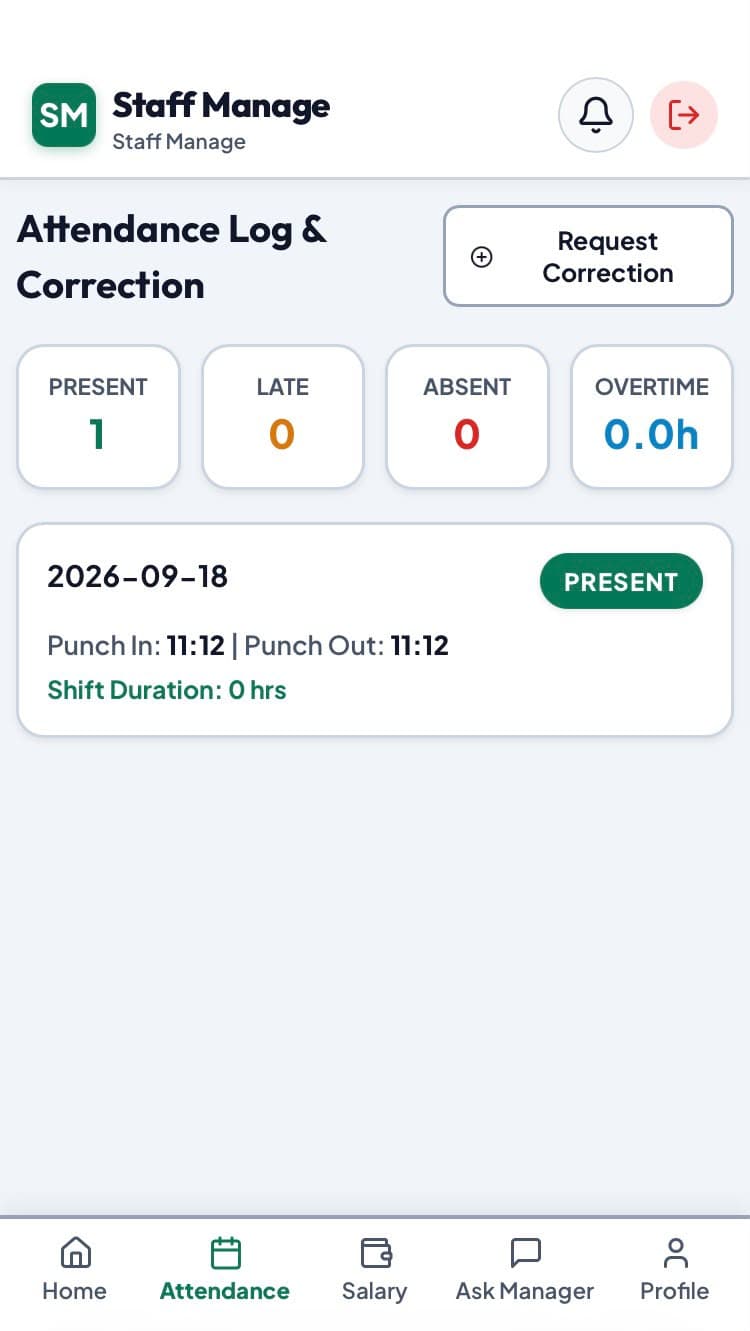Tap the ABSENT count card
Image resolution: width=750 pixels, height=1331 pixels.
(x=467, y=417)
